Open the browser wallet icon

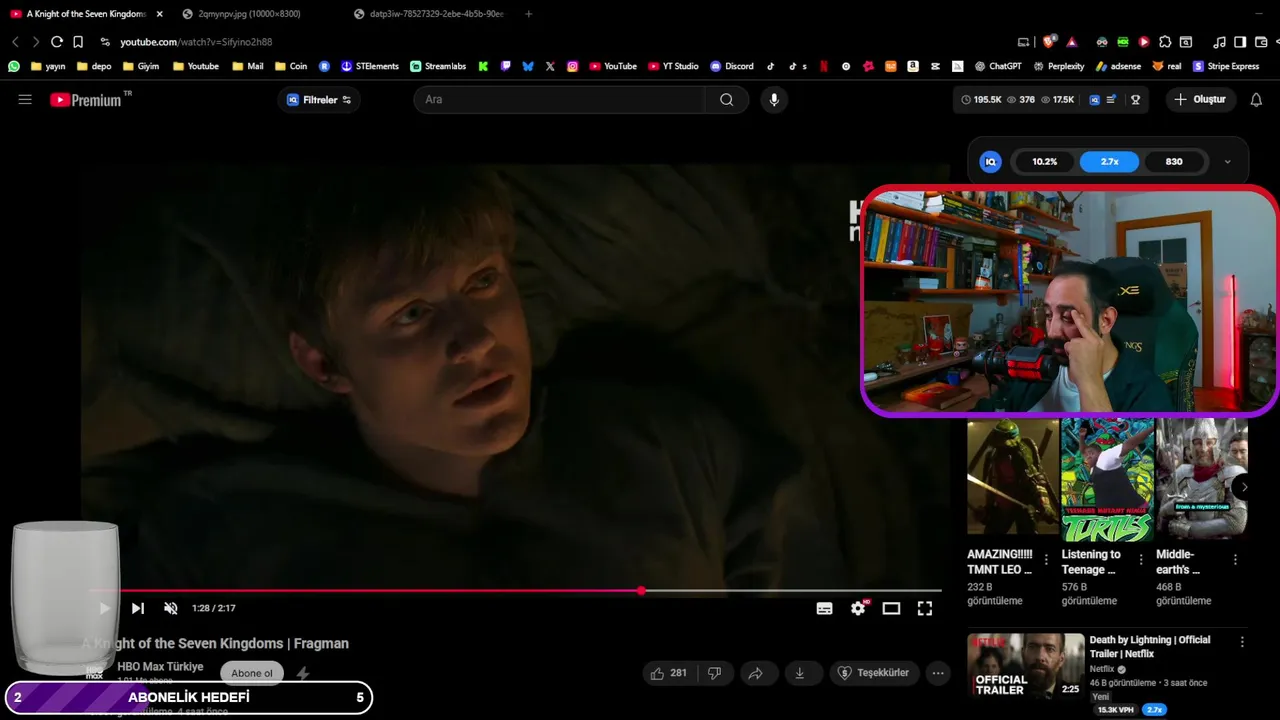point(1260,42)
